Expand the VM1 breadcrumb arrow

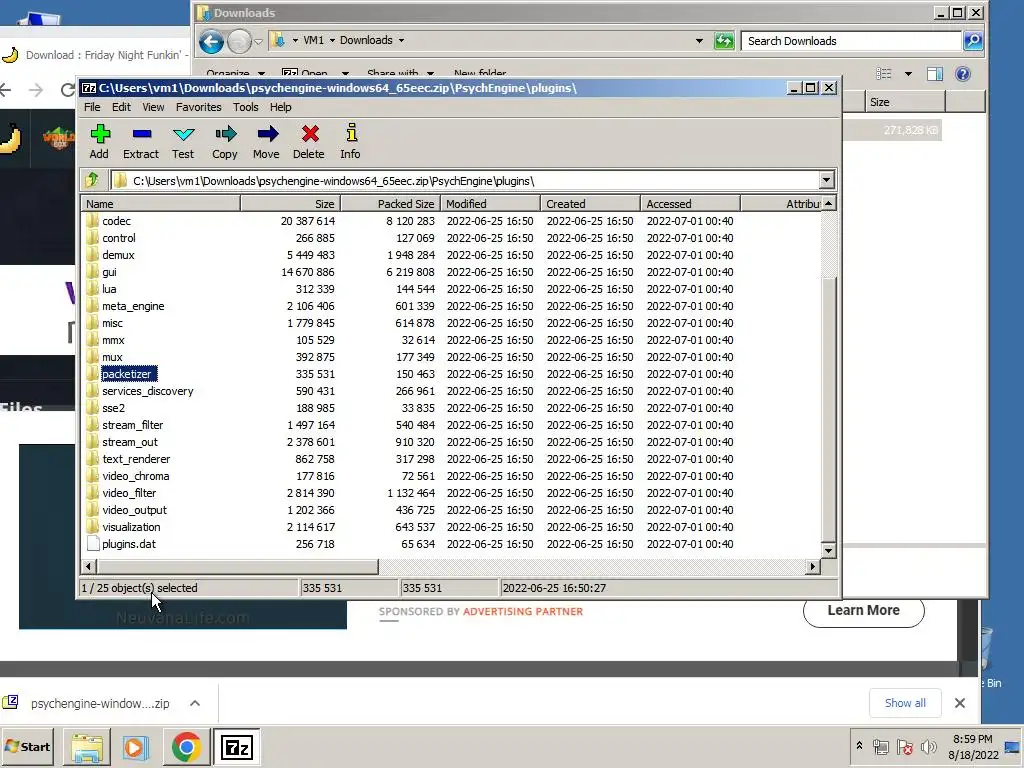[x=332, y=40]
